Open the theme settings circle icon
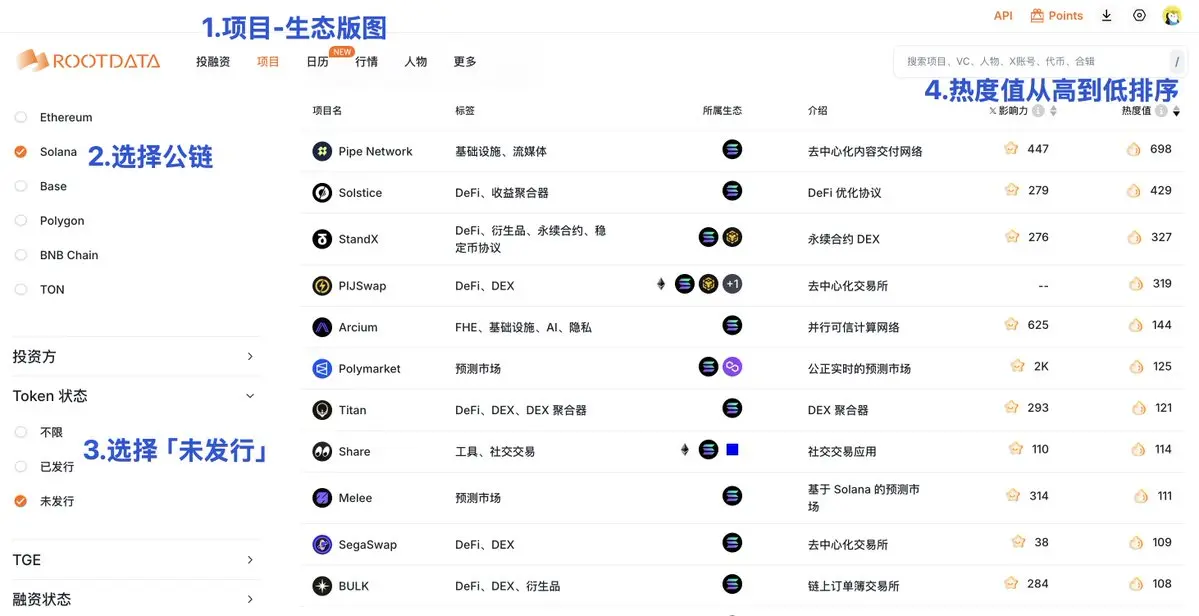The height and width of the screenshot is (616, 1199). tap(1139, 15)
